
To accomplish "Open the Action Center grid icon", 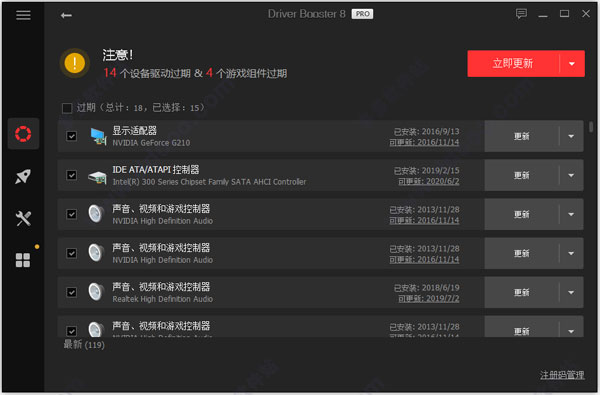I will point(23,260).
